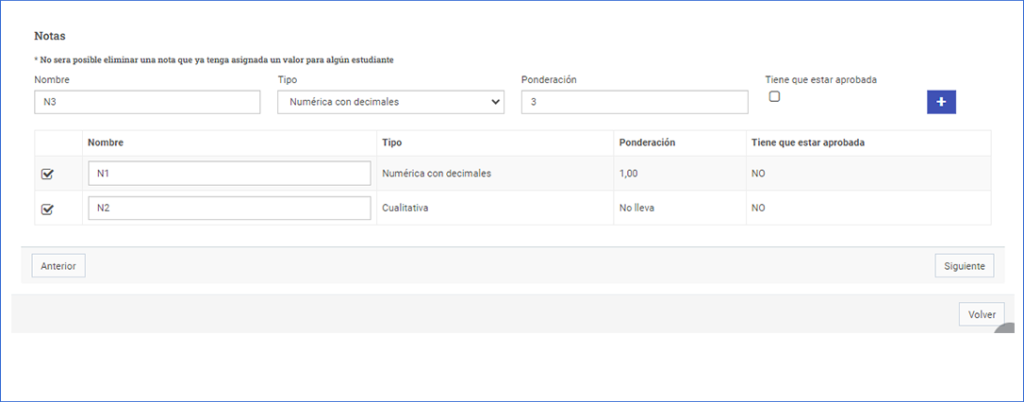
Task: Click the Tipo column header in the table
Action: (x=392, y=143)
